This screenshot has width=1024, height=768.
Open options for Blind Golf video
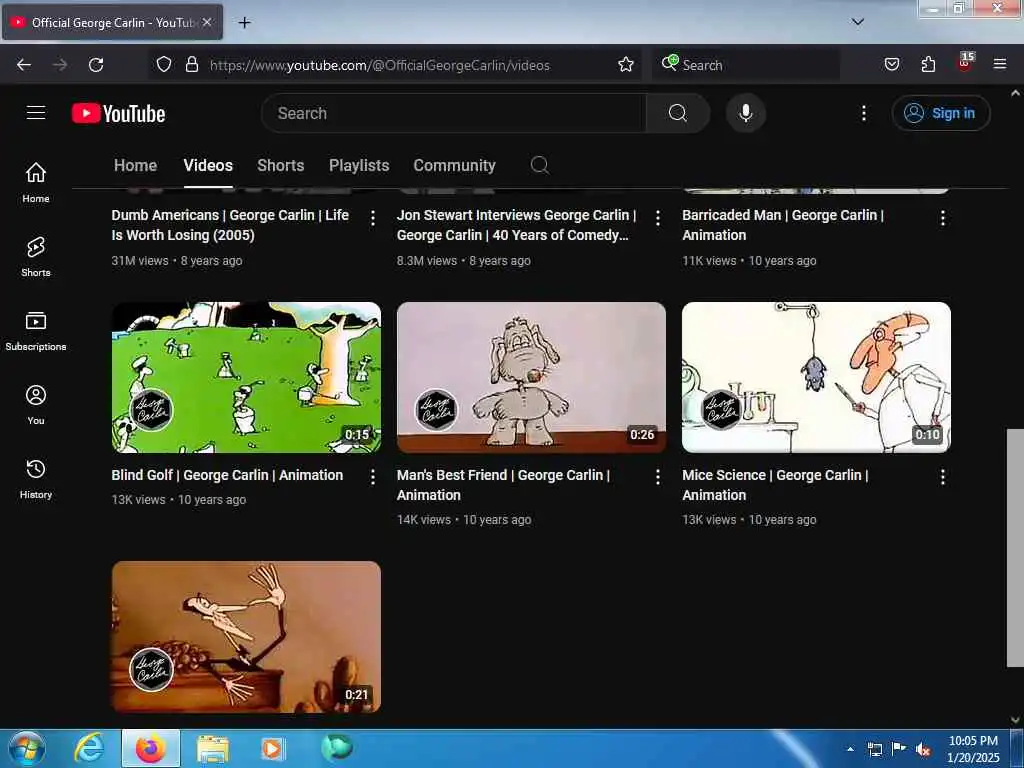pos(372,477)
